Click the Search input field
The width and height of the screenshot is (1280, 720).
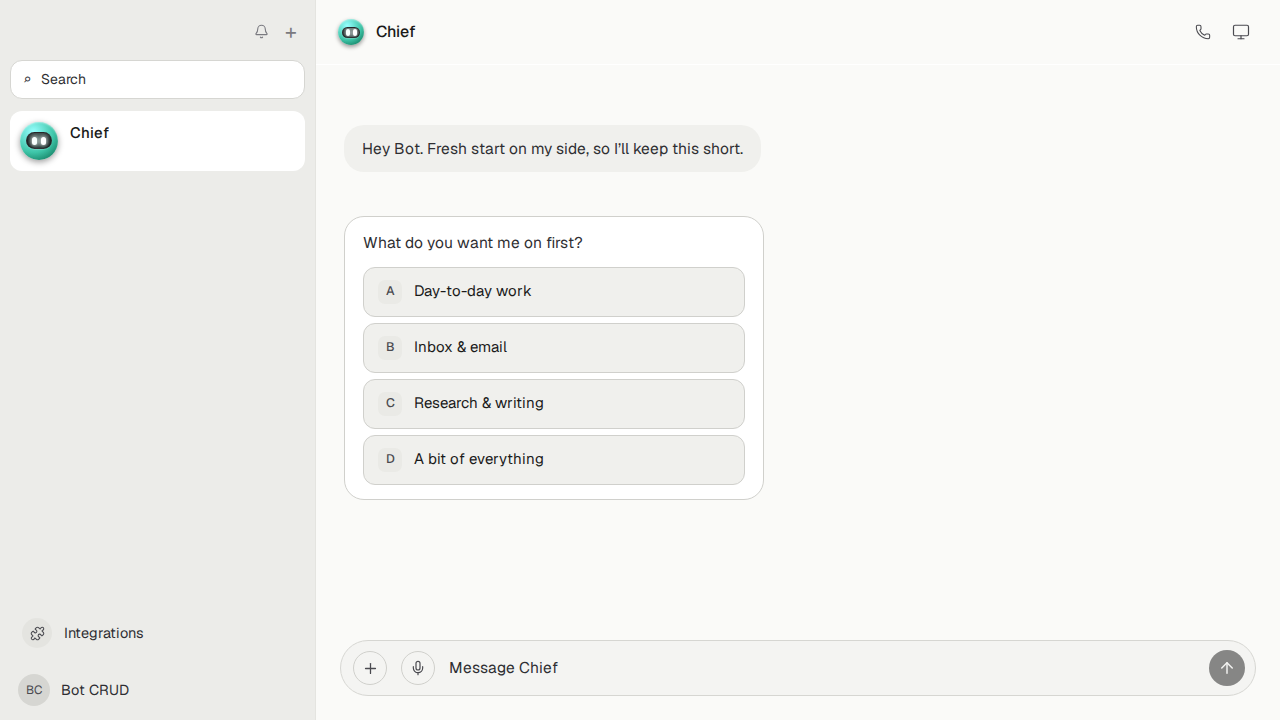(157, 79)
